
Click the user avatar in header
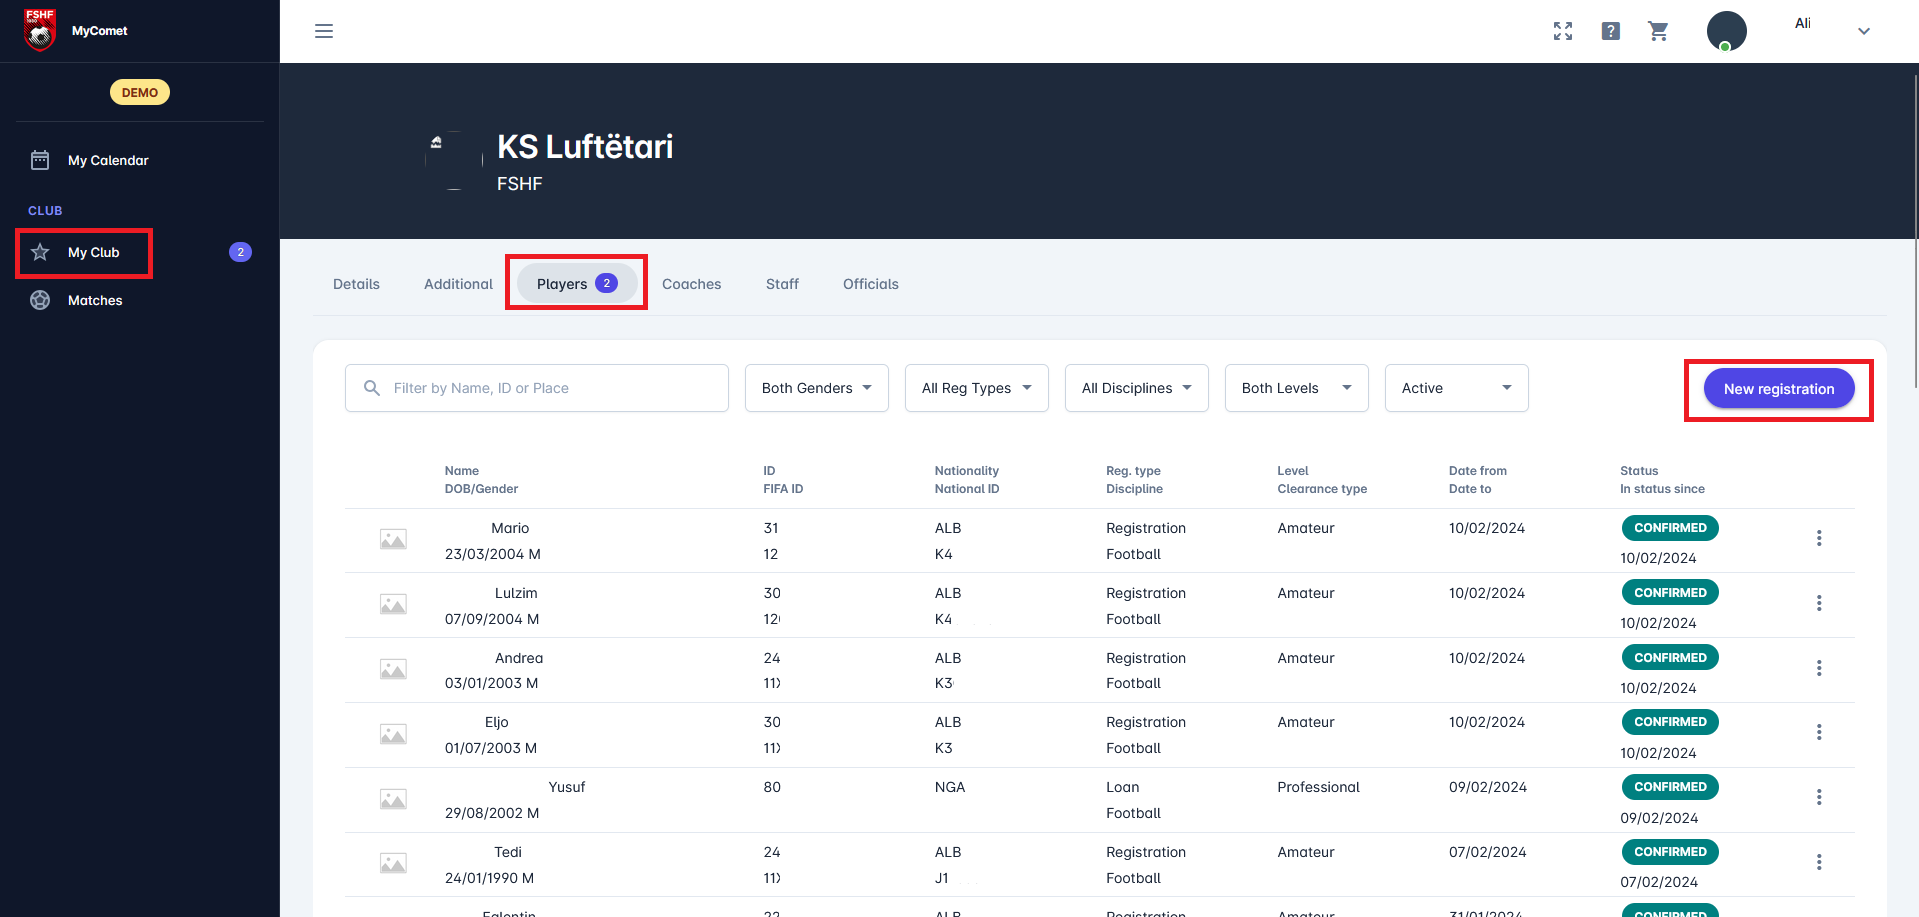(1726, 31)
